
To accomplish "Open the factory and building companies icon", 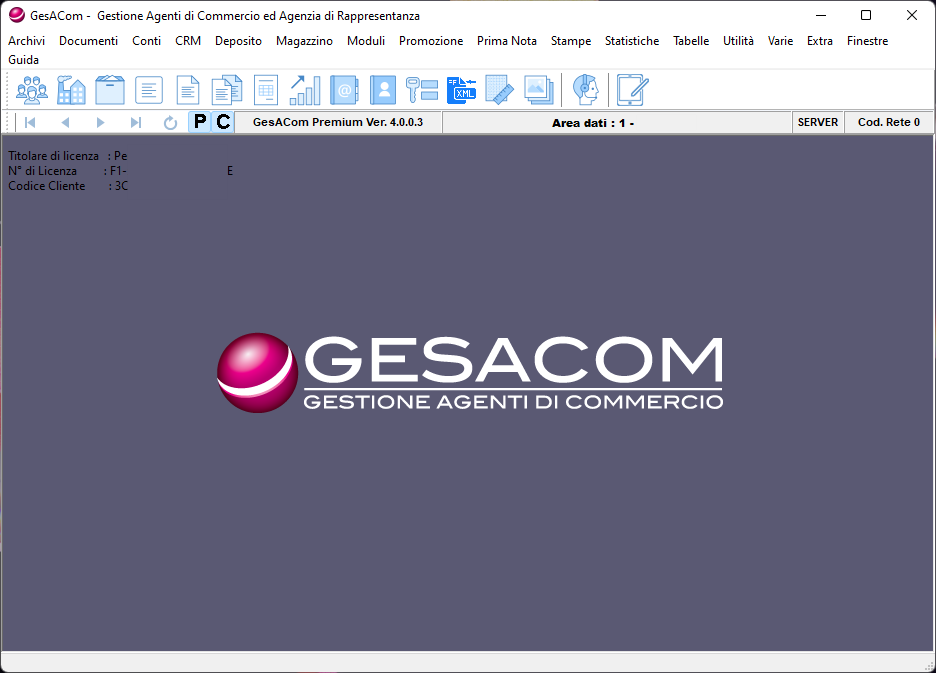I will click(71, 90).
